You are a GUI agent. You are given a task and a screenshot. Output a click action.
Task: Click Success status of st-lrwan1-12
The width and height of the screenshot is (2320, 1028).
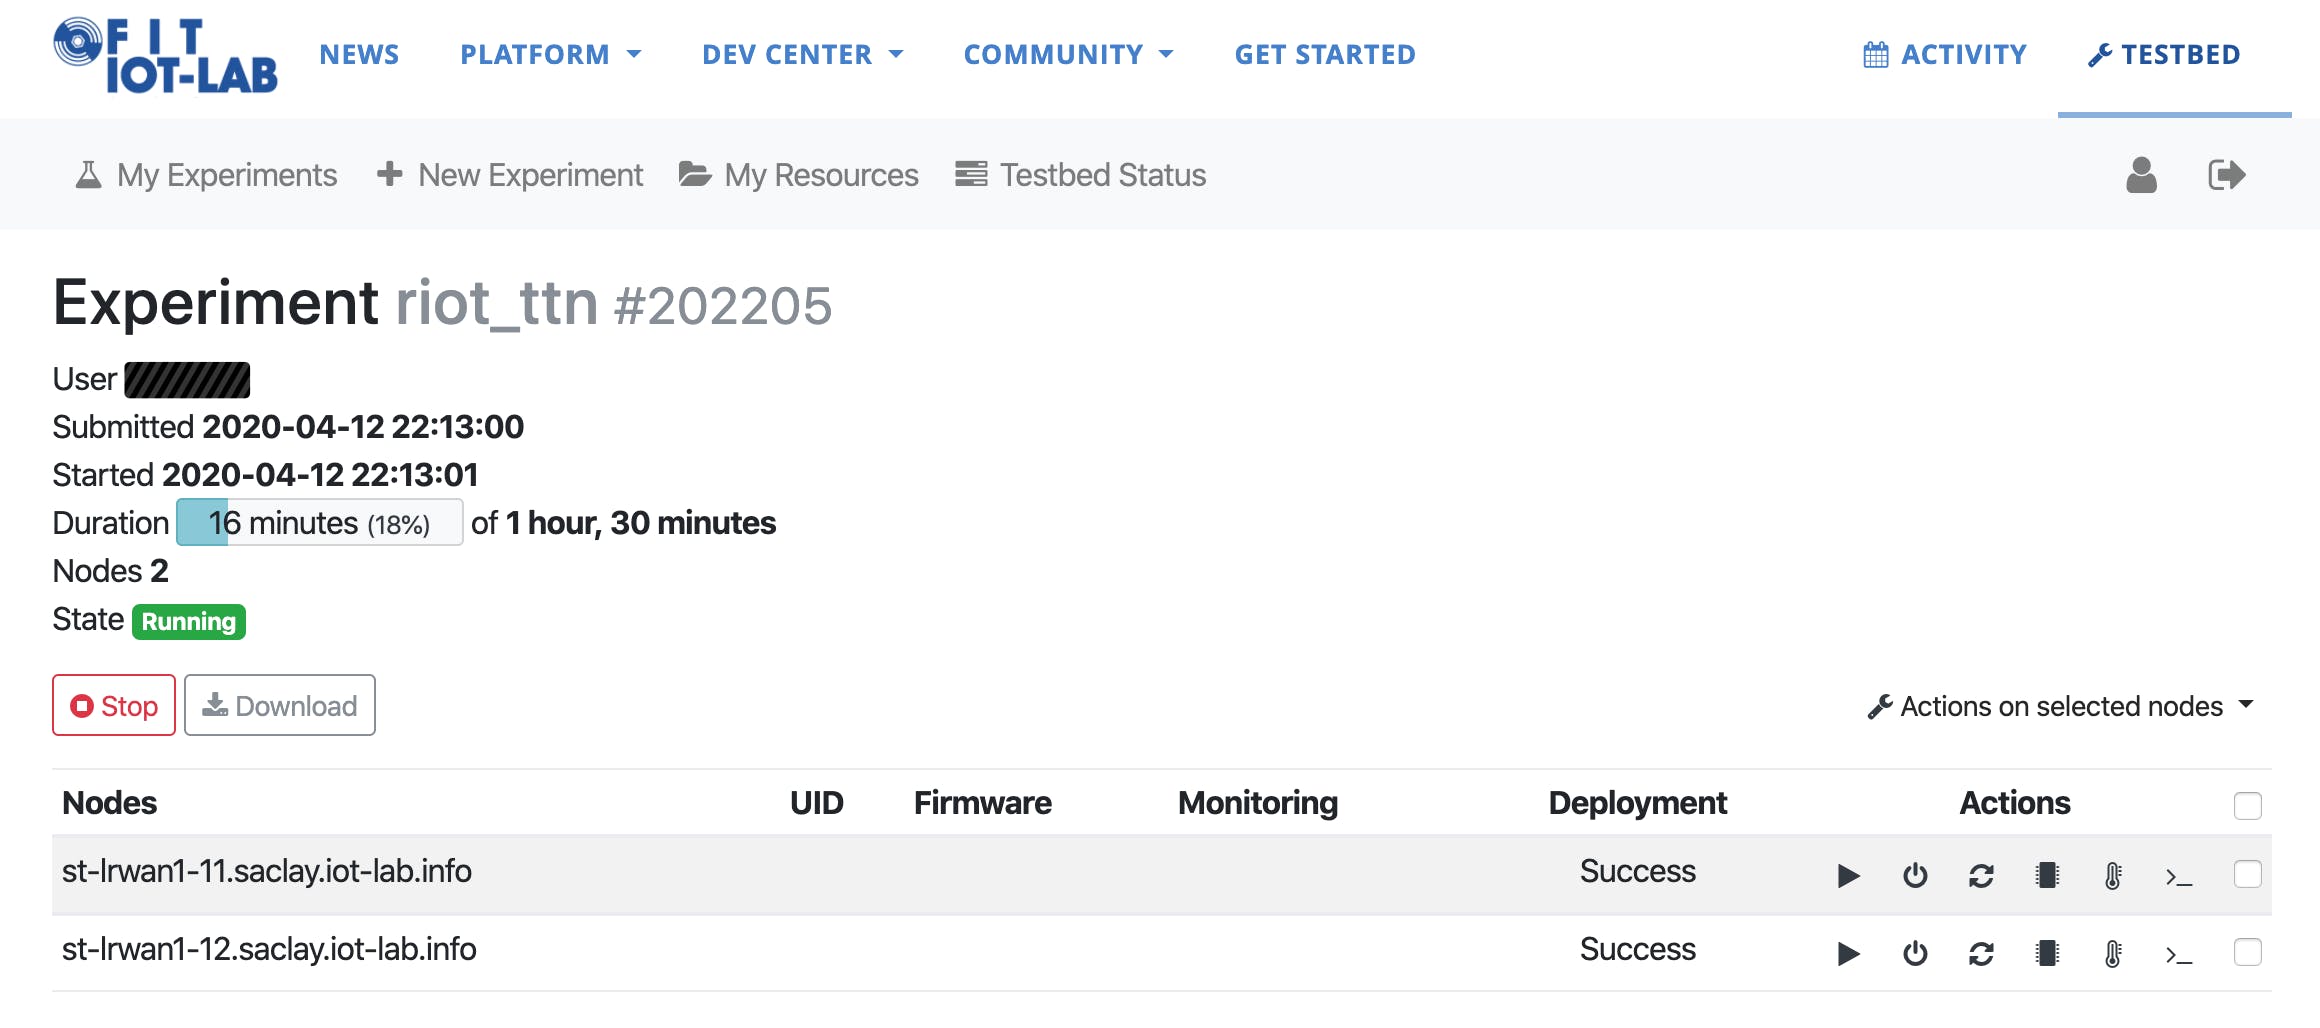pyautogui.click(x=1638, y=949)
